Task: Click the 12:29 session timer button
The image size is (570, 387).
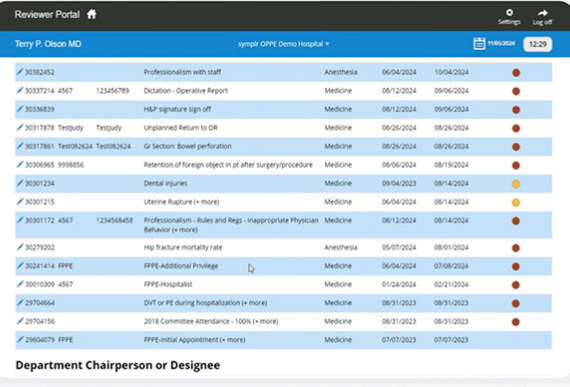Action: 538,44
